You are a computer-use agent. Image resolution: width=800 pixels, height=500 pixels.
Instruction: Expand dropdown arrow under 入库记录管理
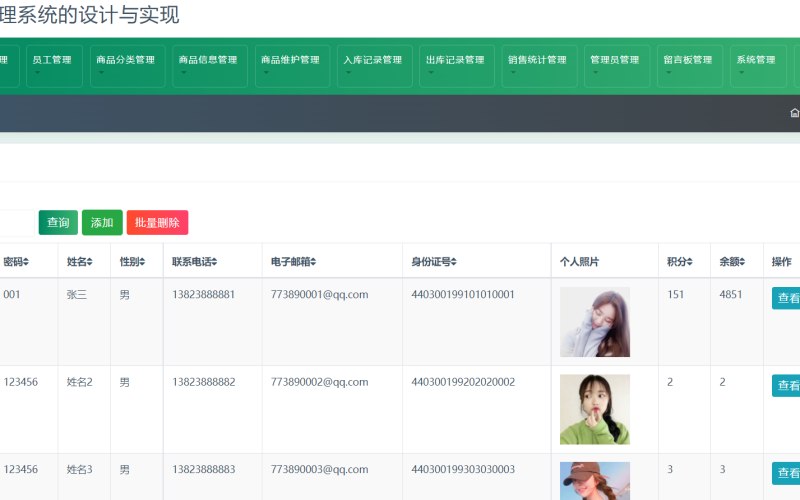point(348,72)
